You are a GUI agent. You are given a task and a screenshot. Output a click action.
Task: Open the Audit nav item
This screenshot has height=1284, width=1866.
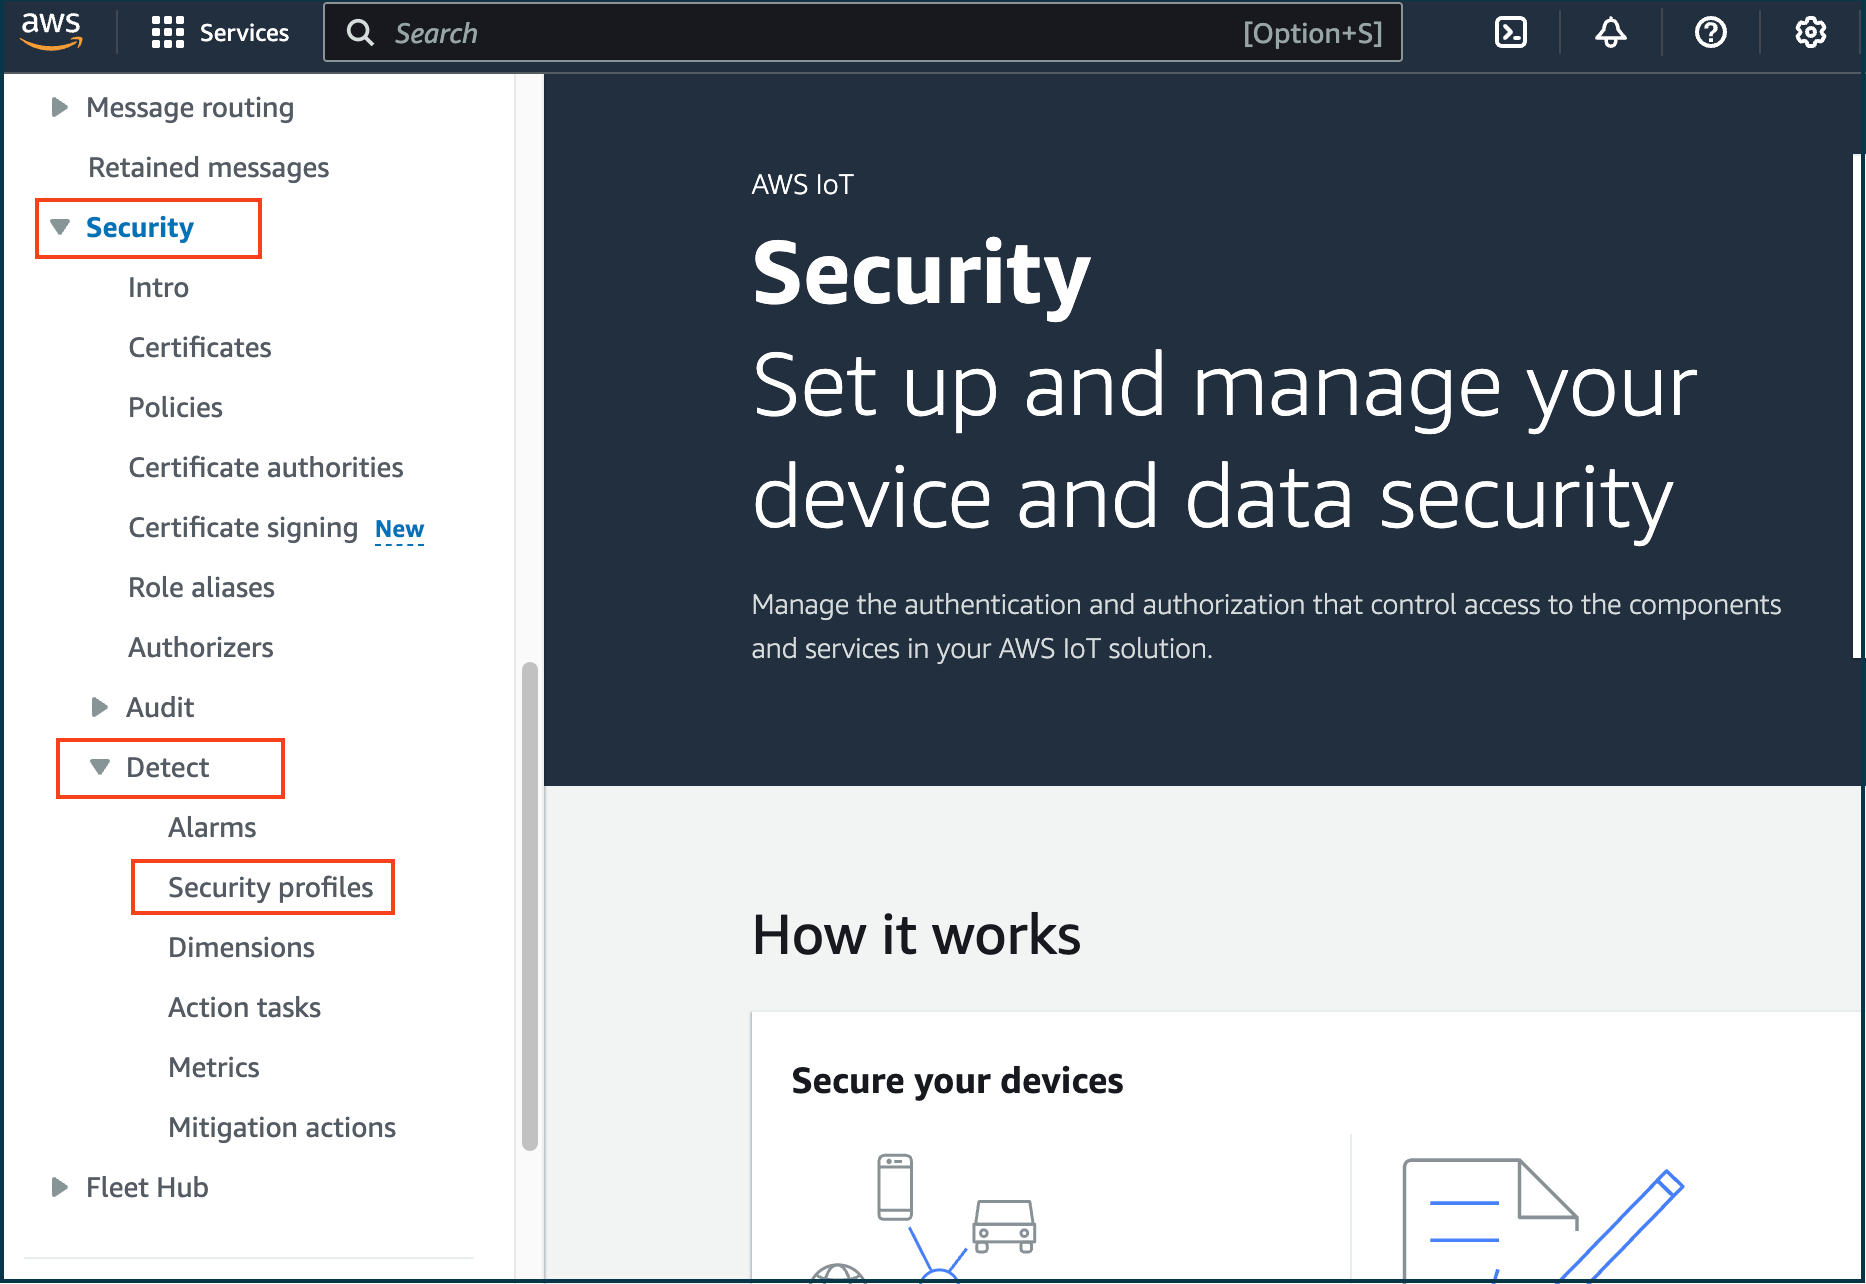pos(160,707)
